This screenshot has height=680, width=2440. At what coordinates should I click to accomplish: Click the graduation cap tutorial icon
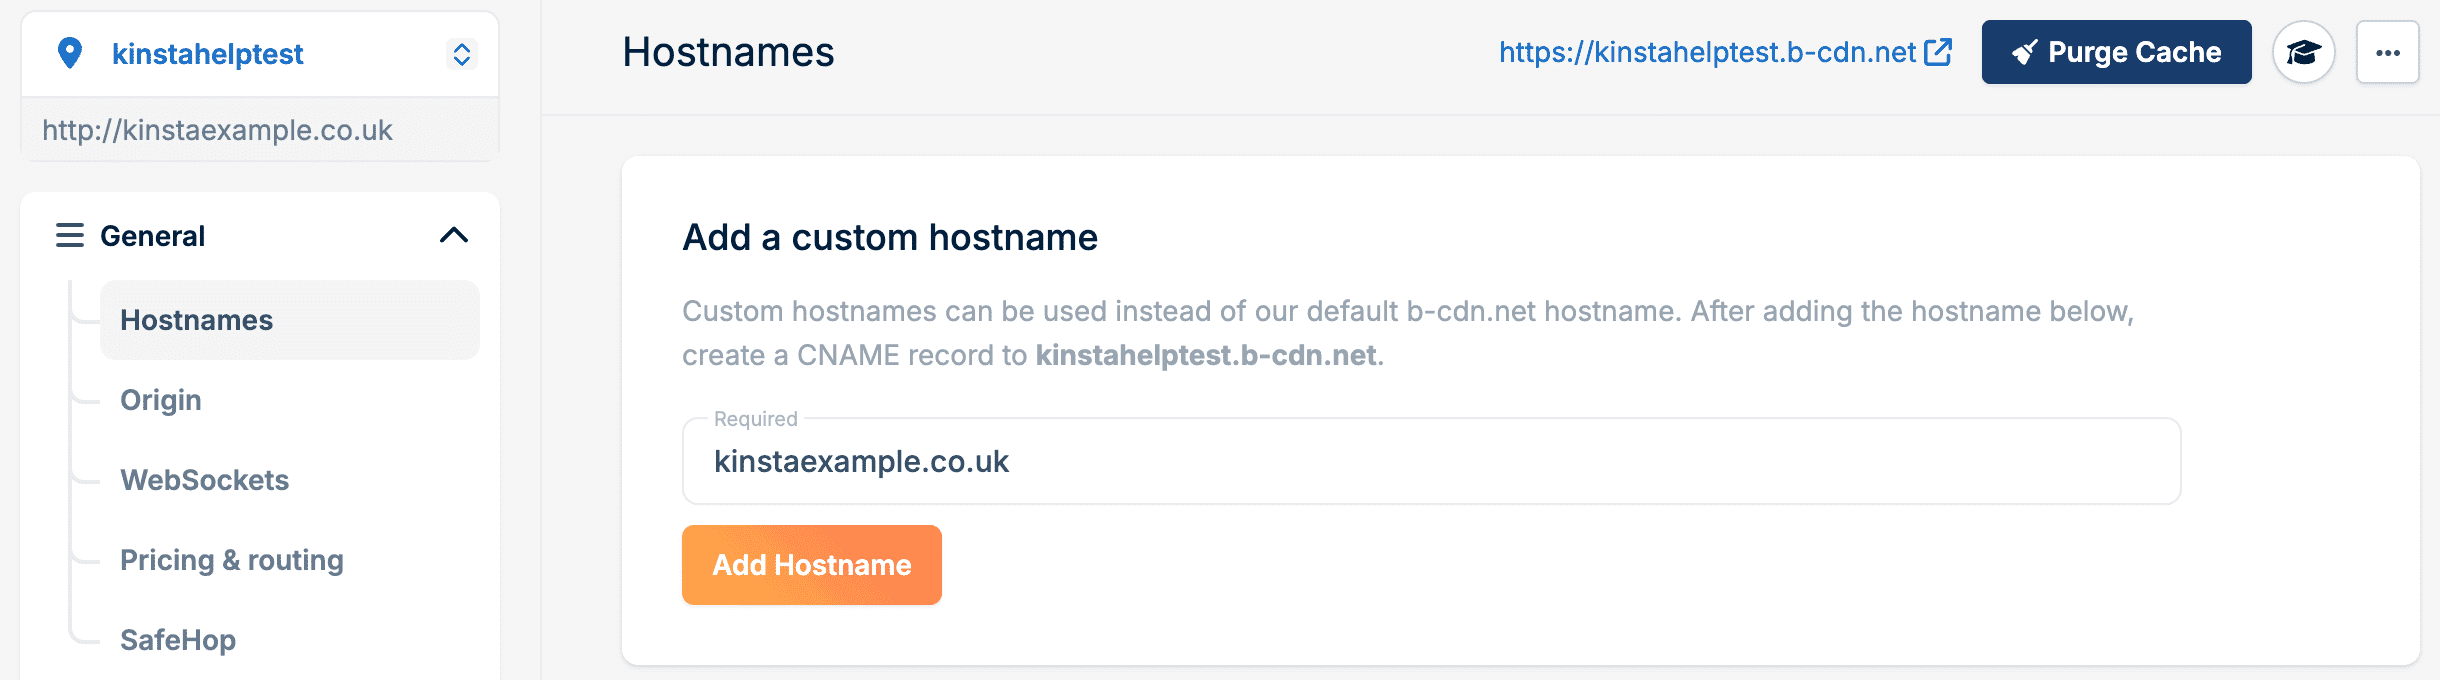click(2305, 52)
